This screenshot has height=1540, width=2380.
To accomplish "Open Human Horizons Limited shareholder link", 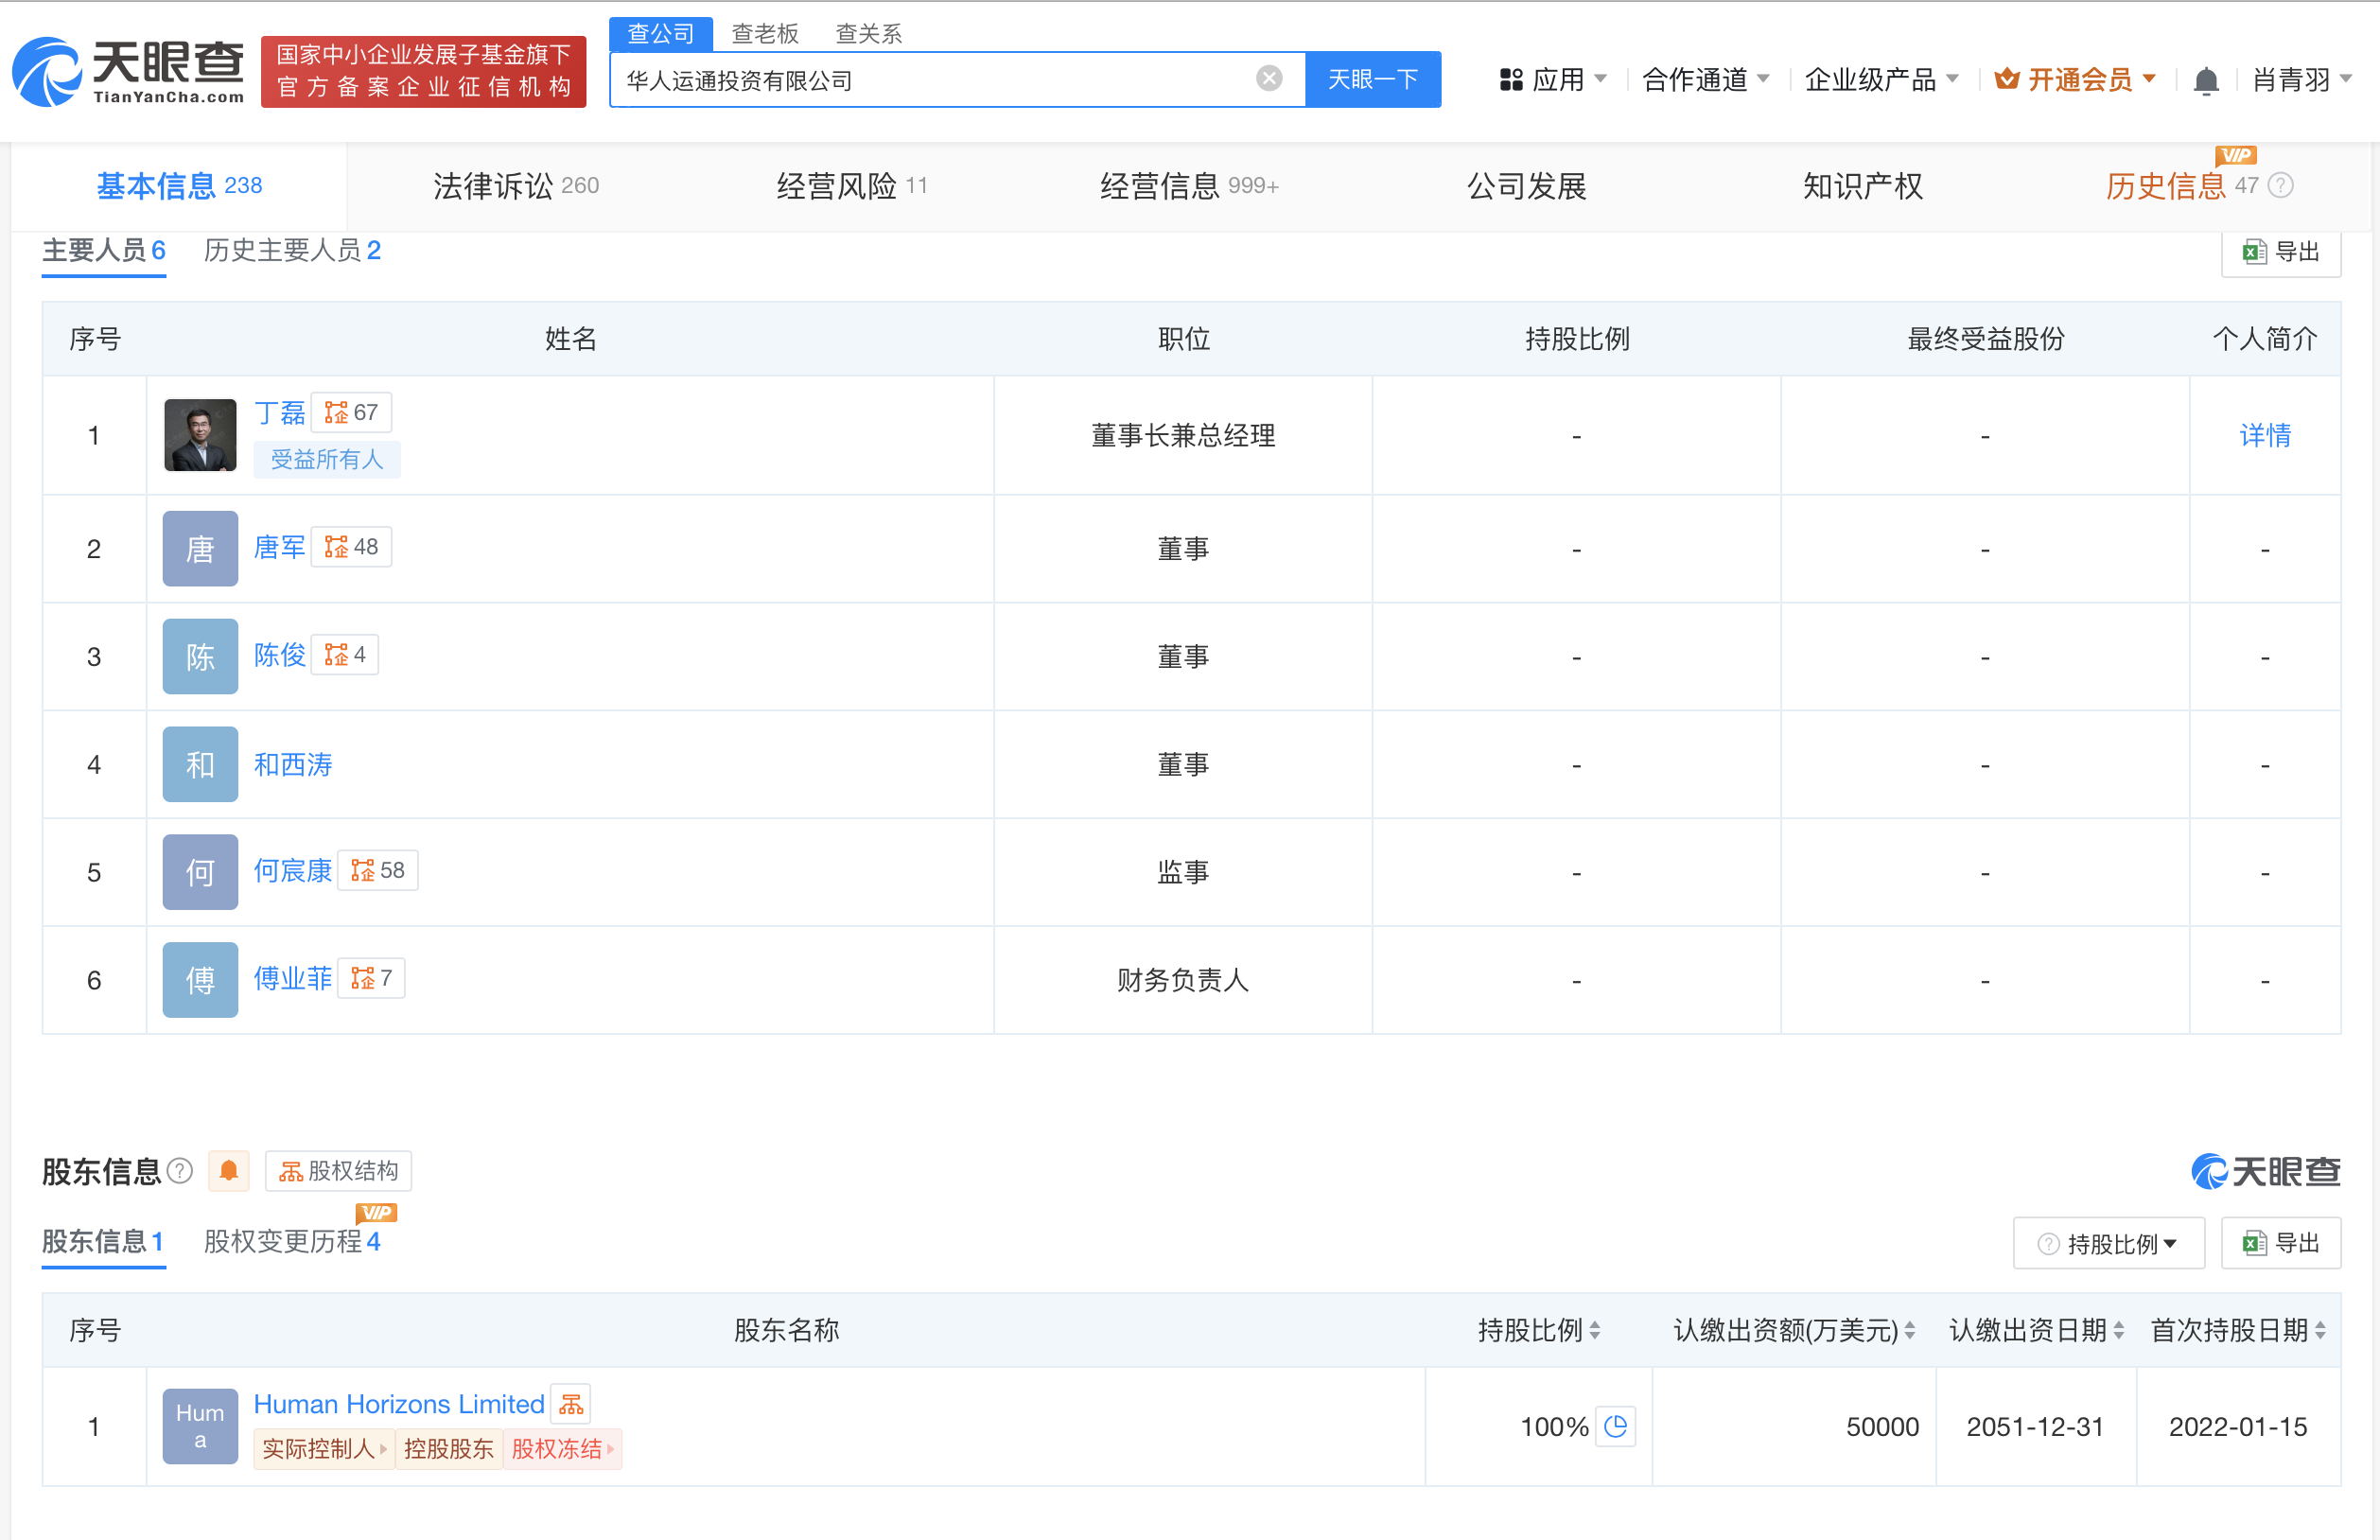I will 399,1404.
